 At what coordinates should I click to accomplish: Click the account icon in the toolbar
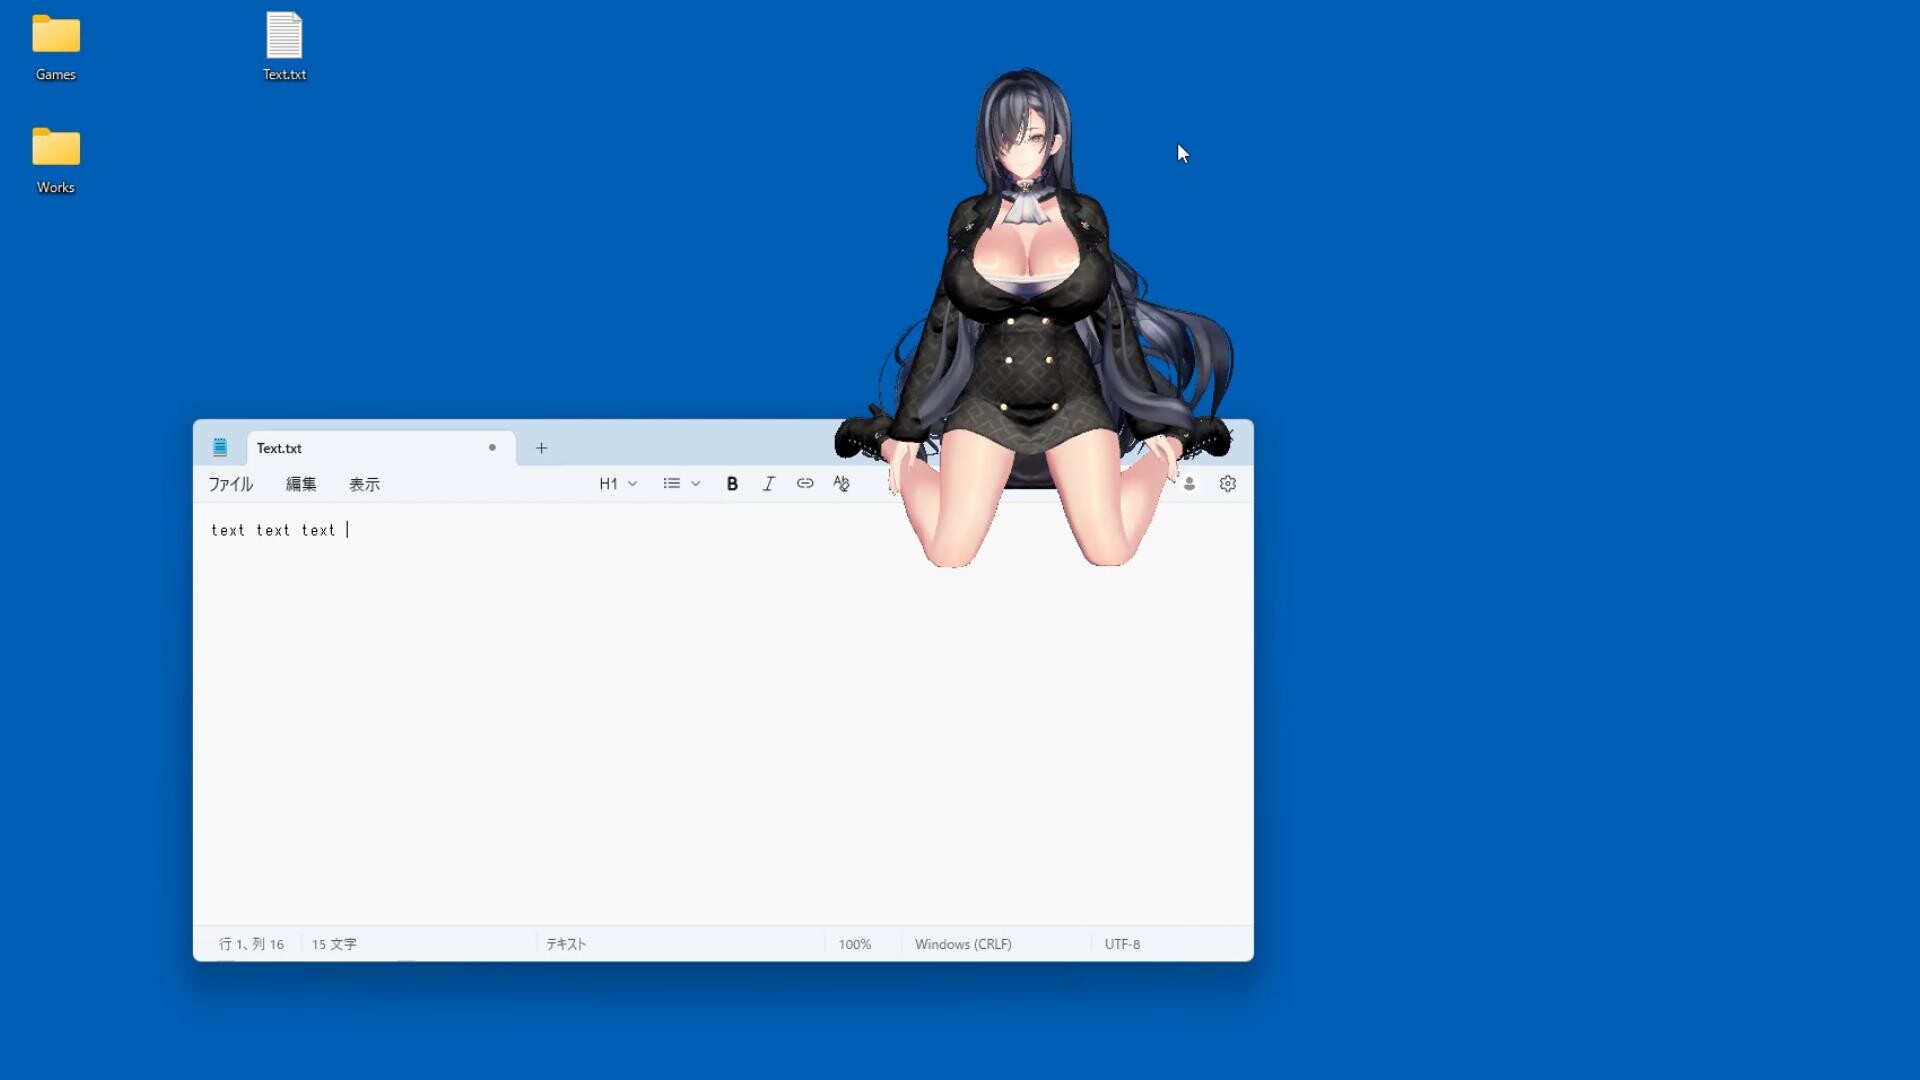coord(1189,483)
